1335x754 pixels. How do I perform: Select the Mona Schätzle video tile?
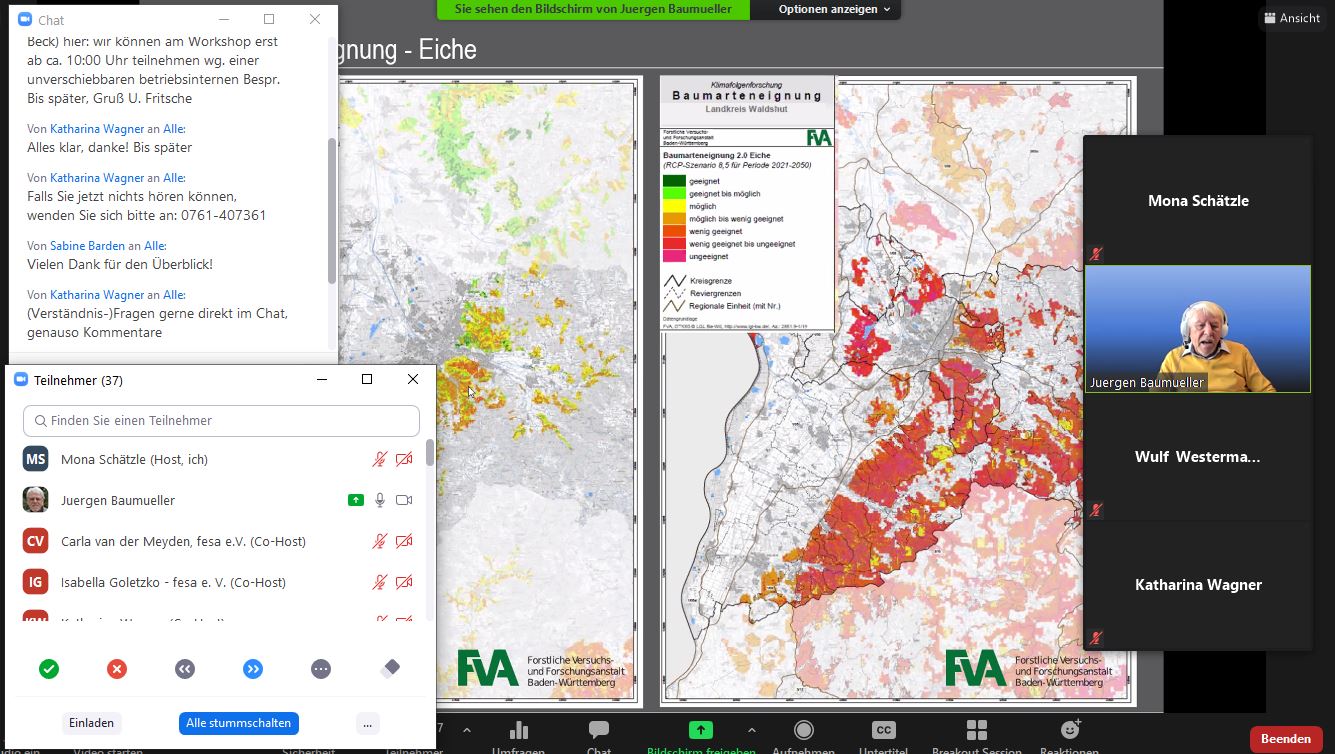coord(1197,201)
